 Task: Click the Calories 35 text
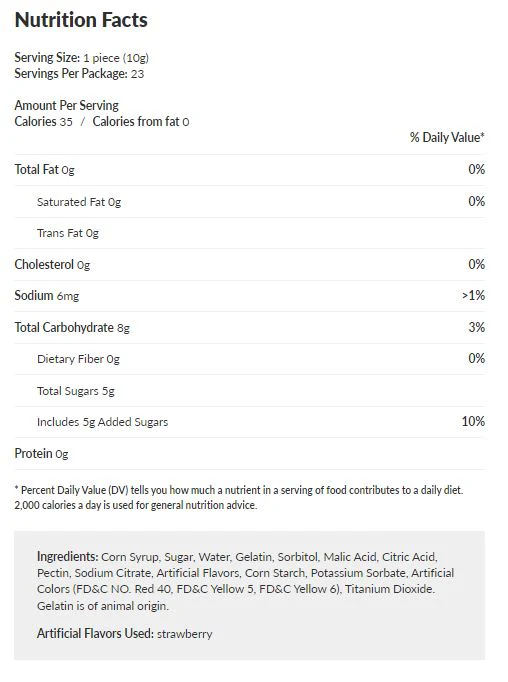[x=43, y=121]
